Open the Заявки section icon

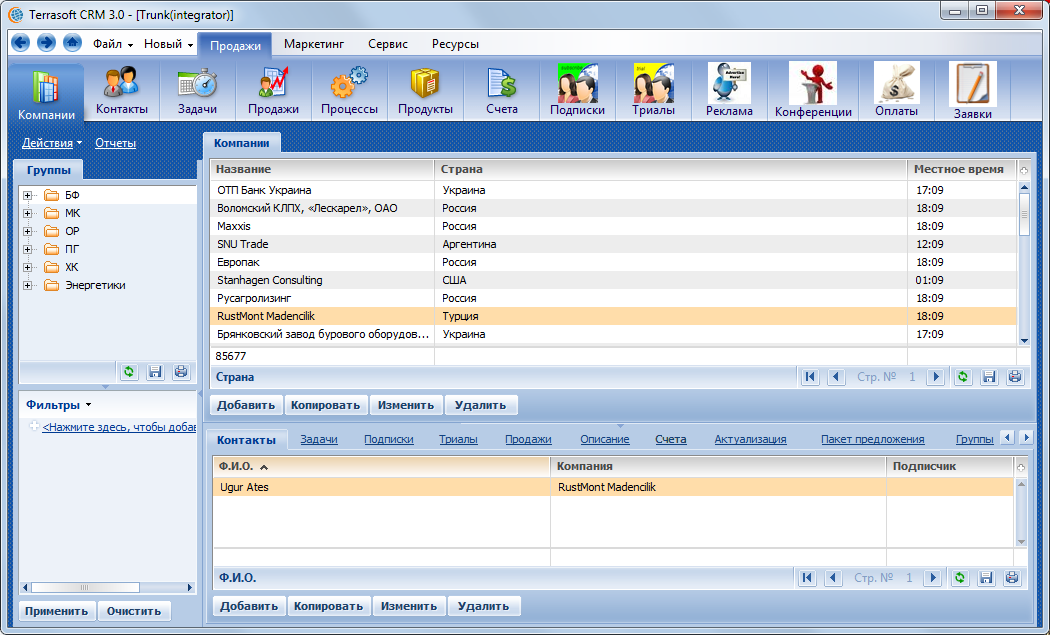[x=972, y=91]
